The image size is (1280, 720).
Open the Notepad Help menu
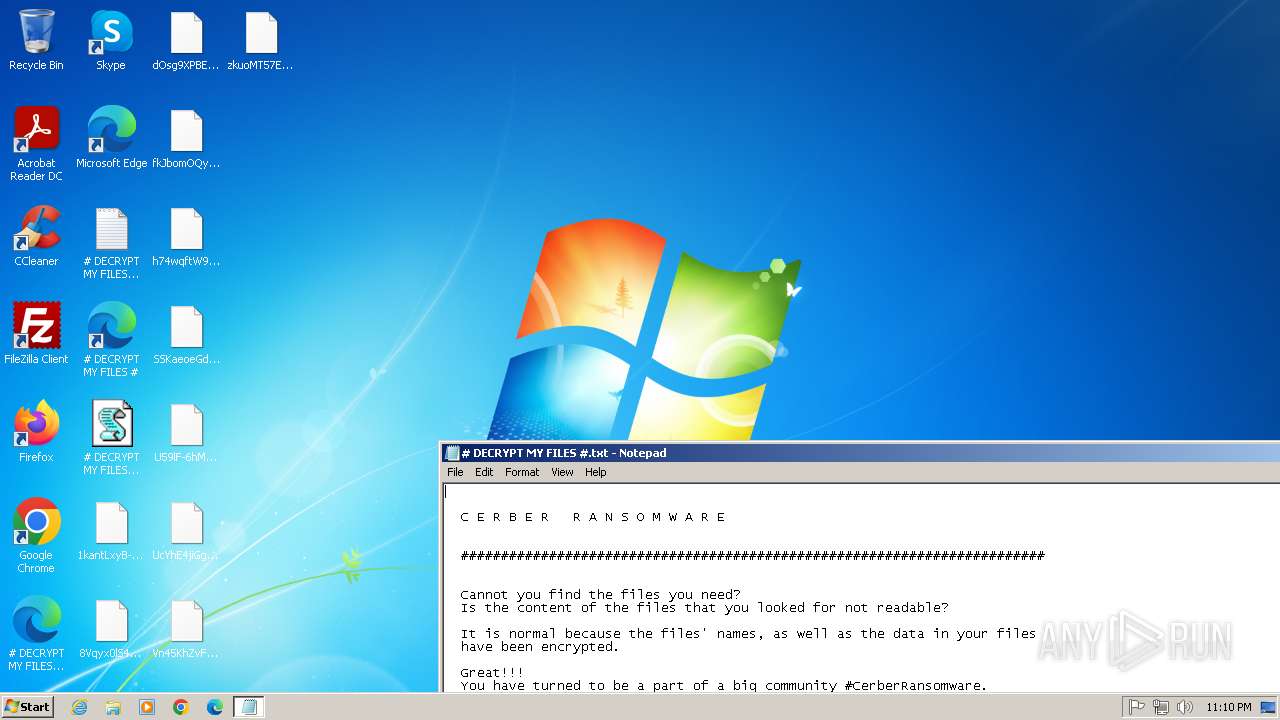[596, 472]
